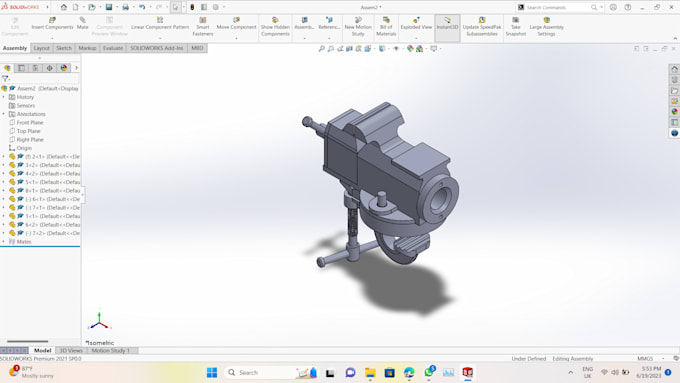Viewport: 680px width, 383px height.
Task: Expand the Annotations folder
Action: pyautogui.click(x=4, y=114)
